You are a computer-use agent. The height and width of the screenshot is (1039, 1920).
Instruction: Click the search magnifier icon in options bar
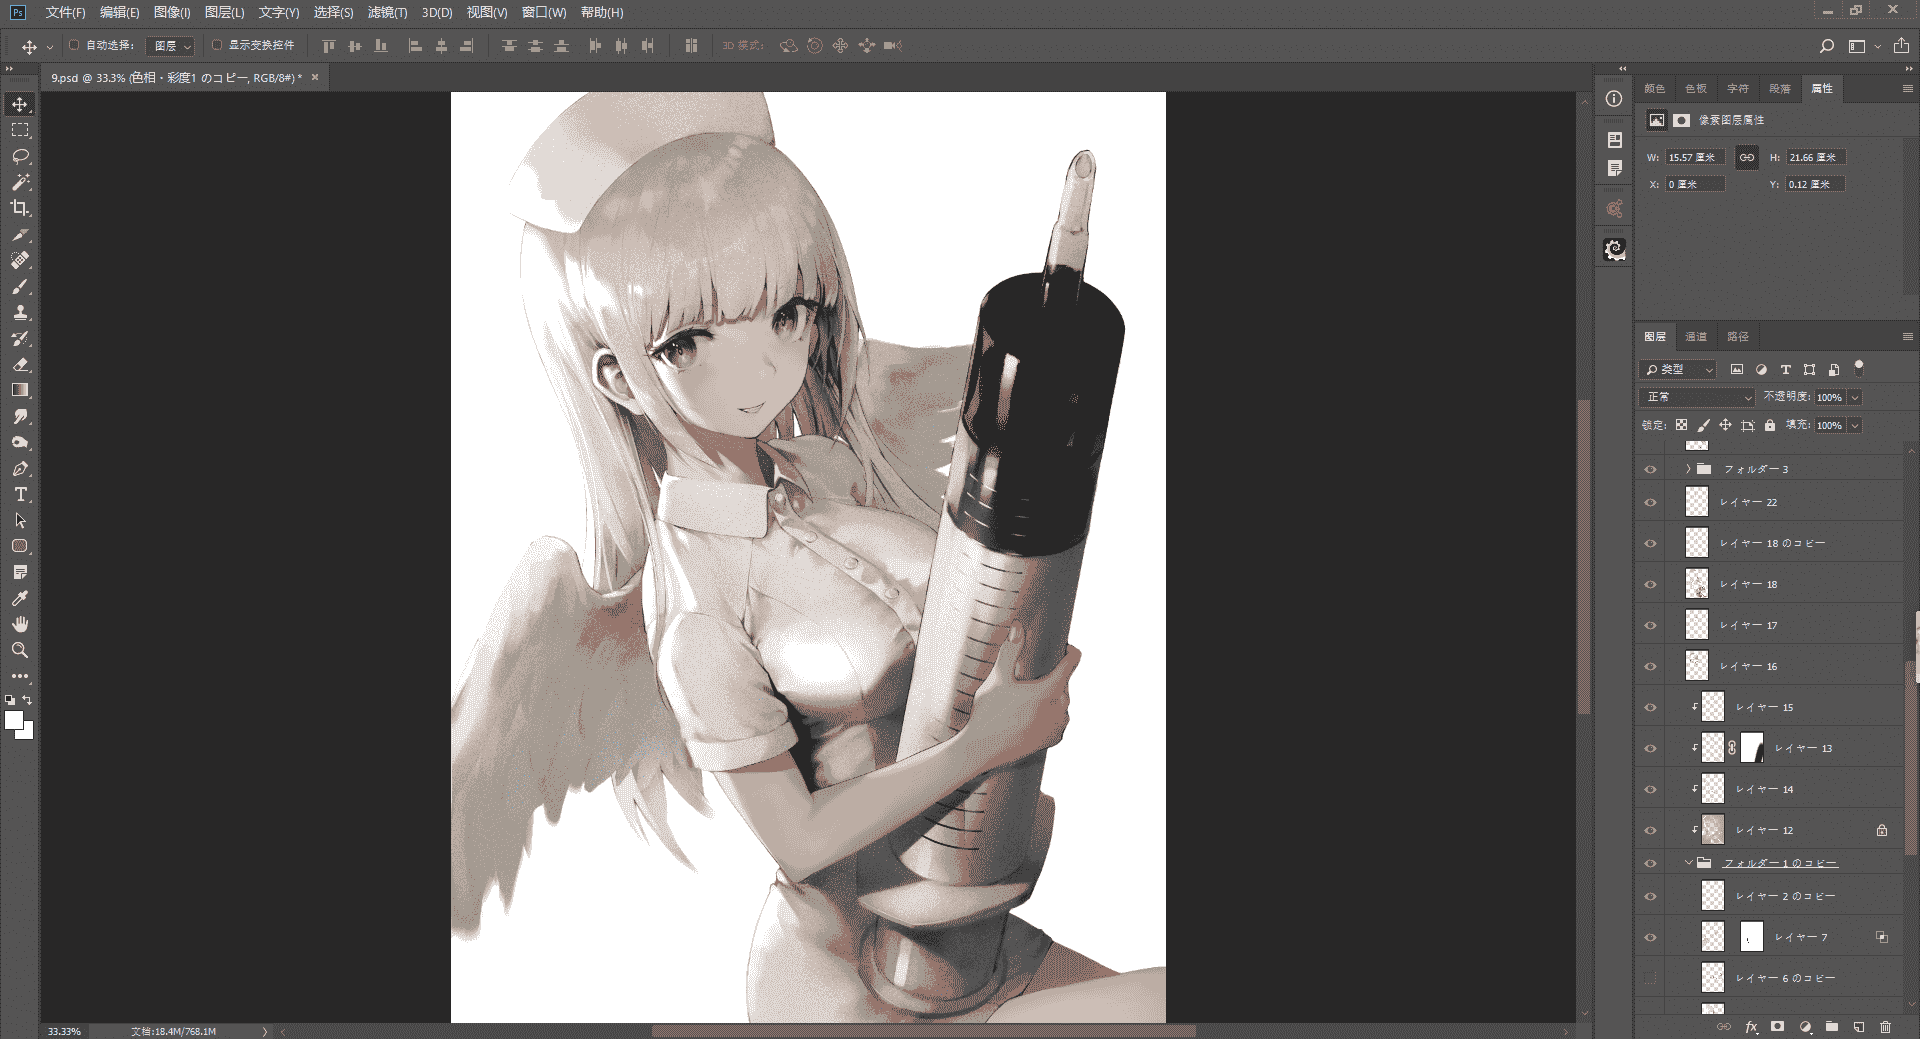click(x=1826, y=46)
